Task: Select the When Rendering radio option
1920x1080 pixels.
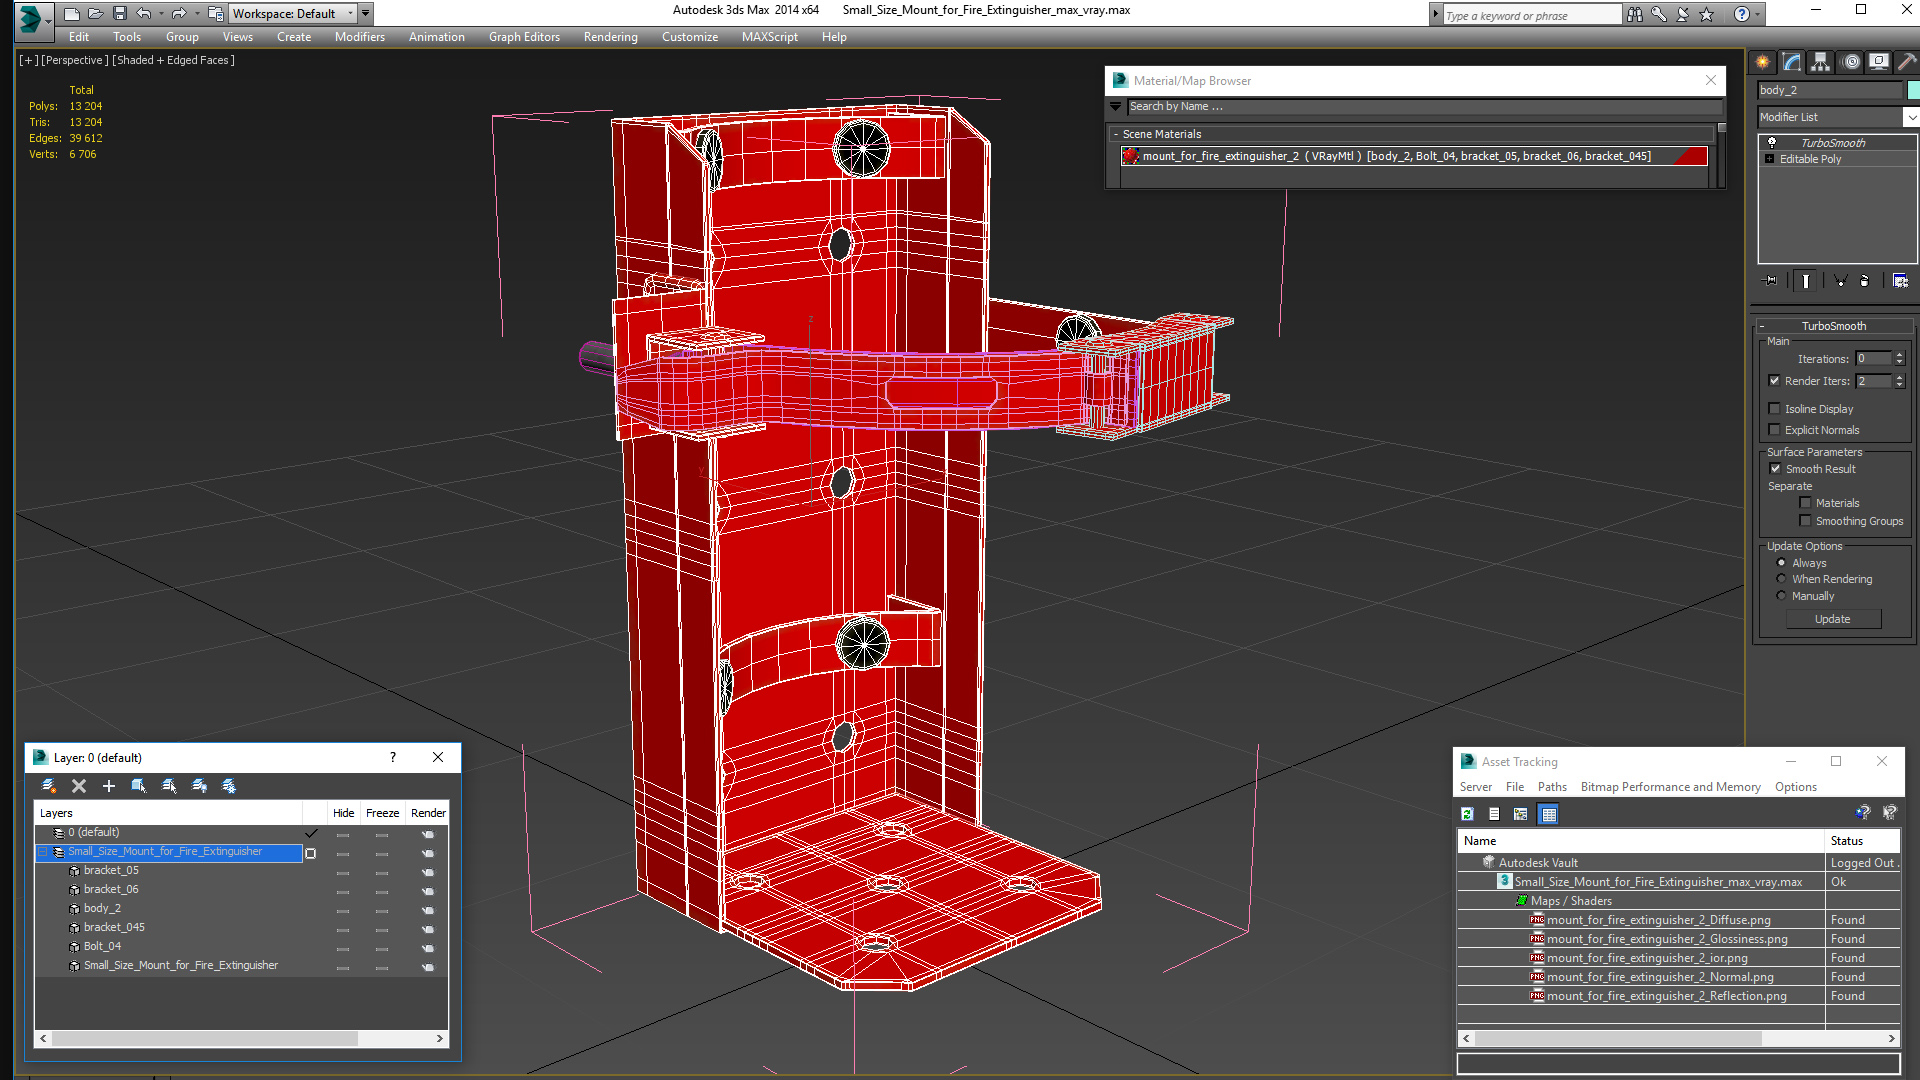Action: [x=1781, y=579]
